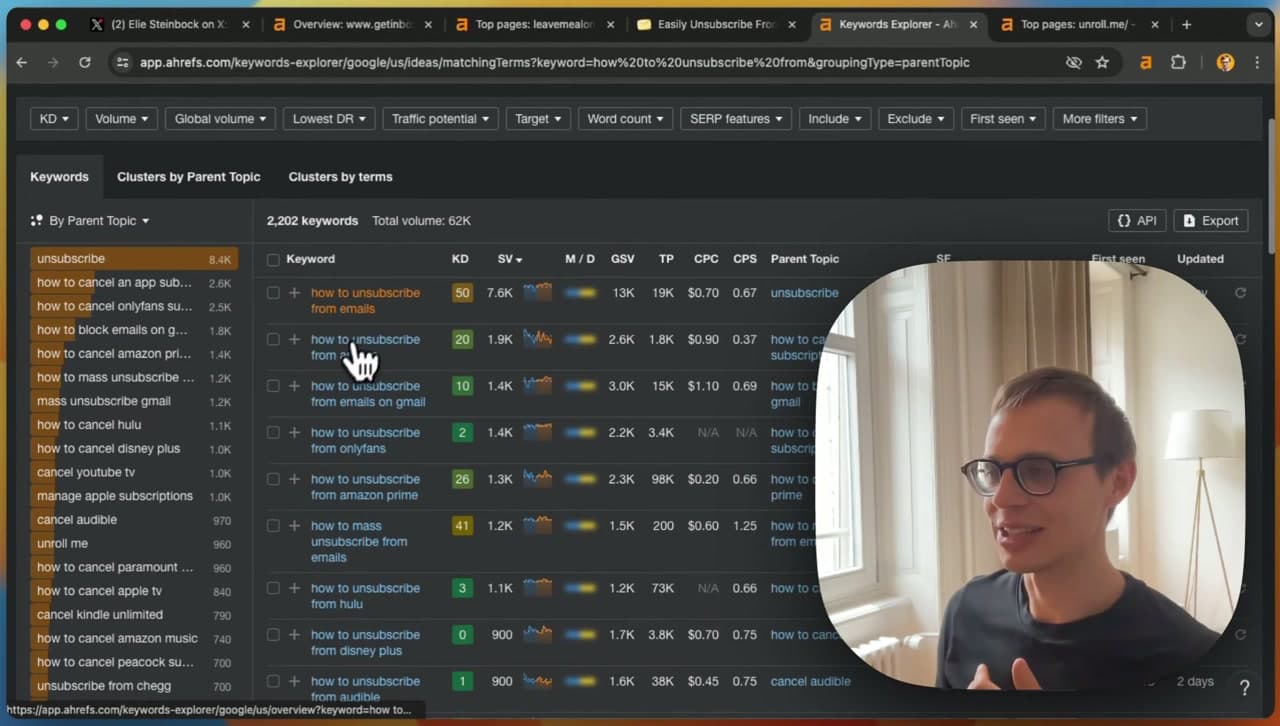Open the Traffic potential filter
This screenshot has height=726, width=1280.
point(440,119)
